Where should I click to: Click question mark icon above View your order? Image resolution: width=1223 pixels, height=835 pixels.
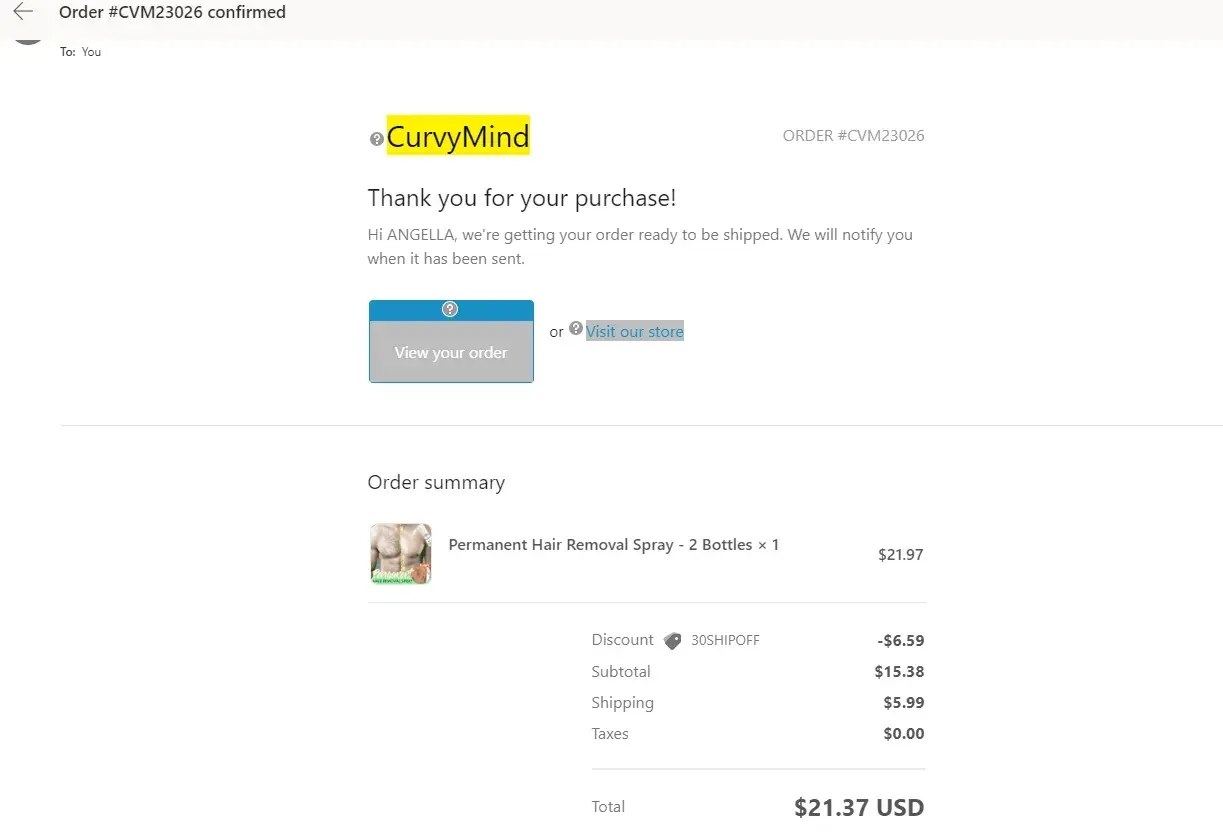450,309
